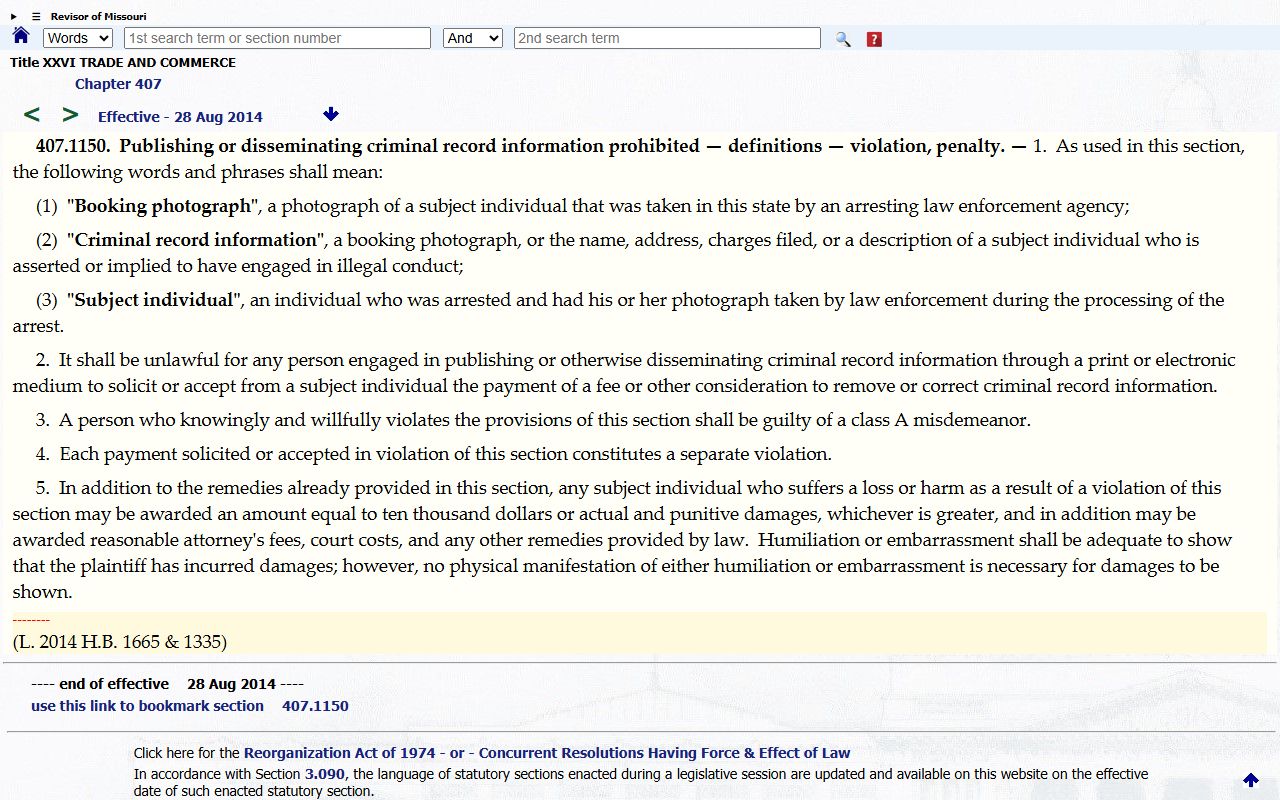
Task: Expand the small triangle beside the menu
Action: pyautogui.click(x=14, y=16)
